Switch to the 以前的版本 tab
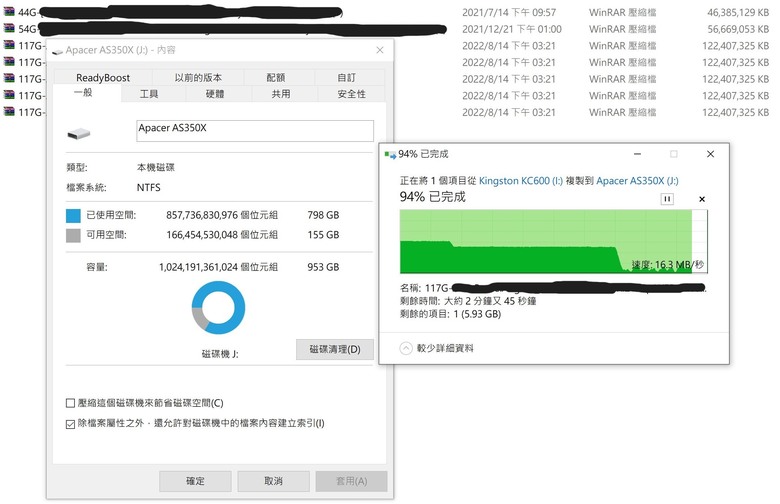This screenshot has height=504, width=780. (x=198, y=78)
